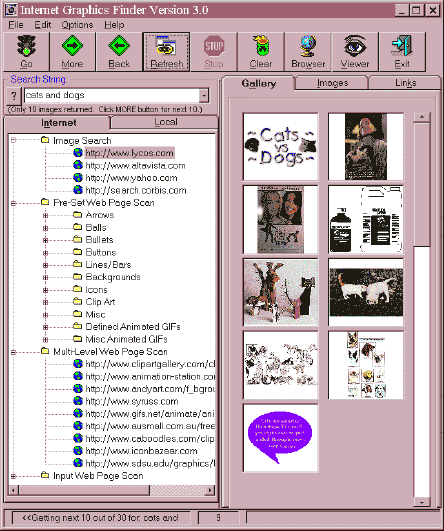Open the Options menu
Screen dimensions: 444x531
click(x=77, y=25)
